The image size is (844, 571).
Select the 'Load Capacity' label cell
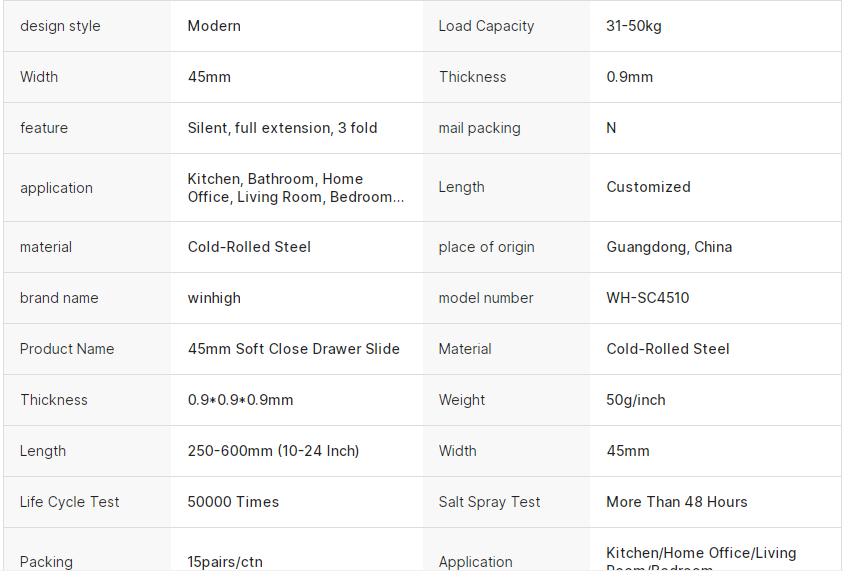(x=486, y=26)
